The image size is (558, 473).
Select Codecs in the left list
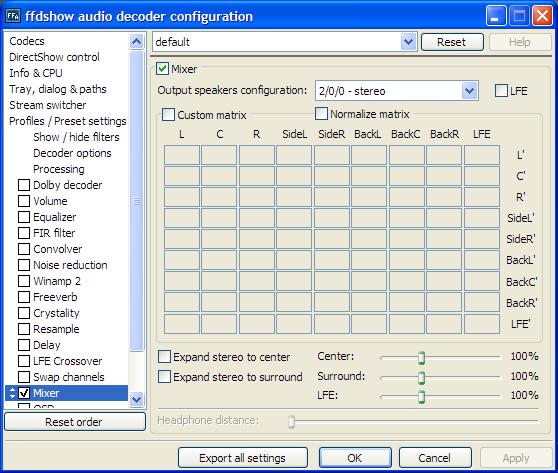27,41
